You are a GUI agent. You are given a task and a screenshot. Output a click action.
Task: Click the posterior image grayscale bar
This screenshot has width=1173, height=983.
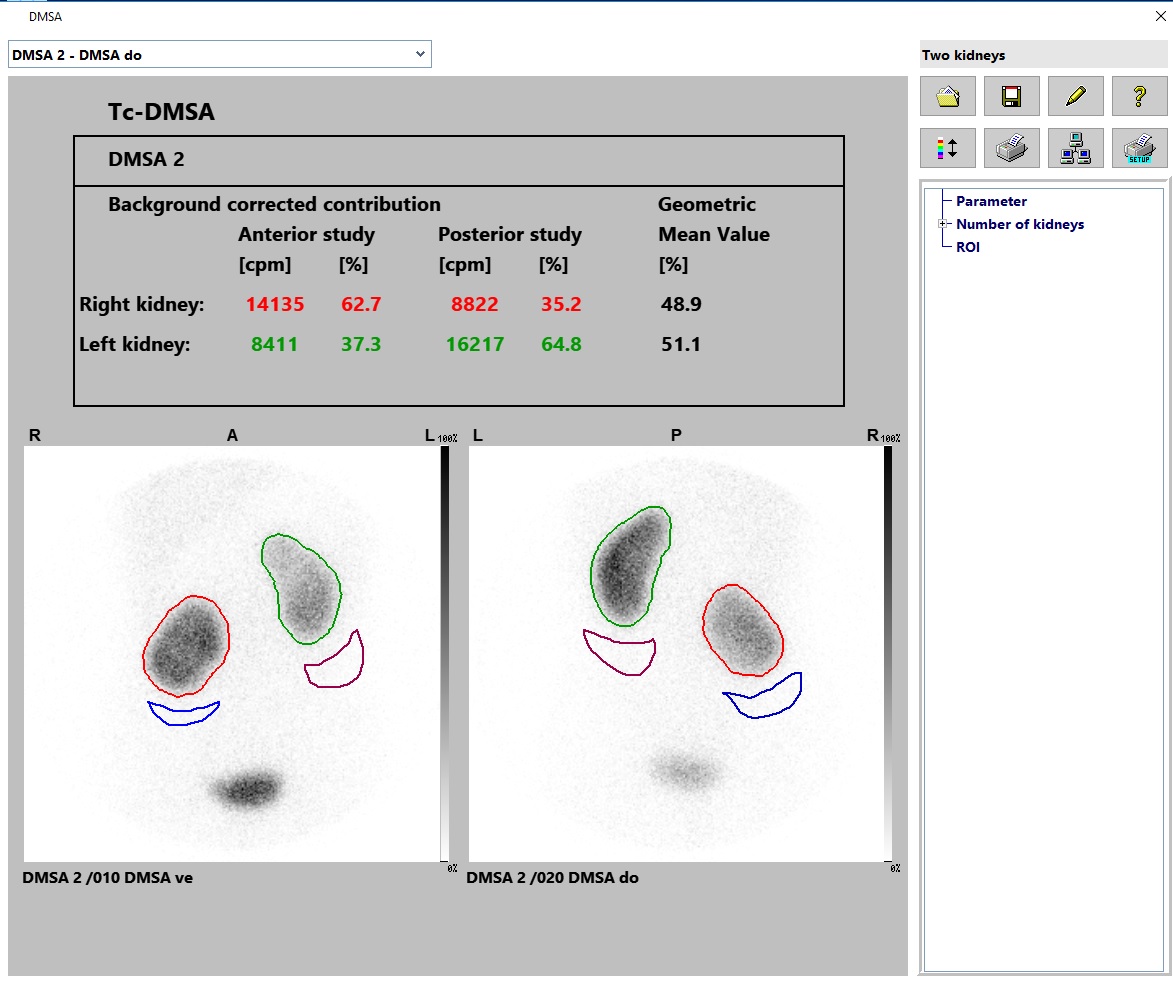tap(888, 652)
